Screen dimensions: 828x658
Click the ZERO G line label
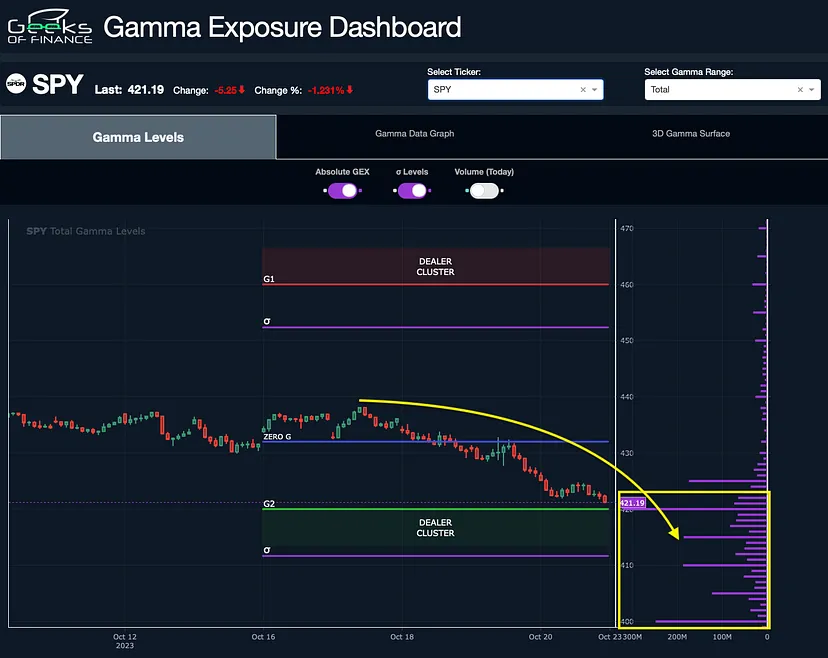[279, 437]
